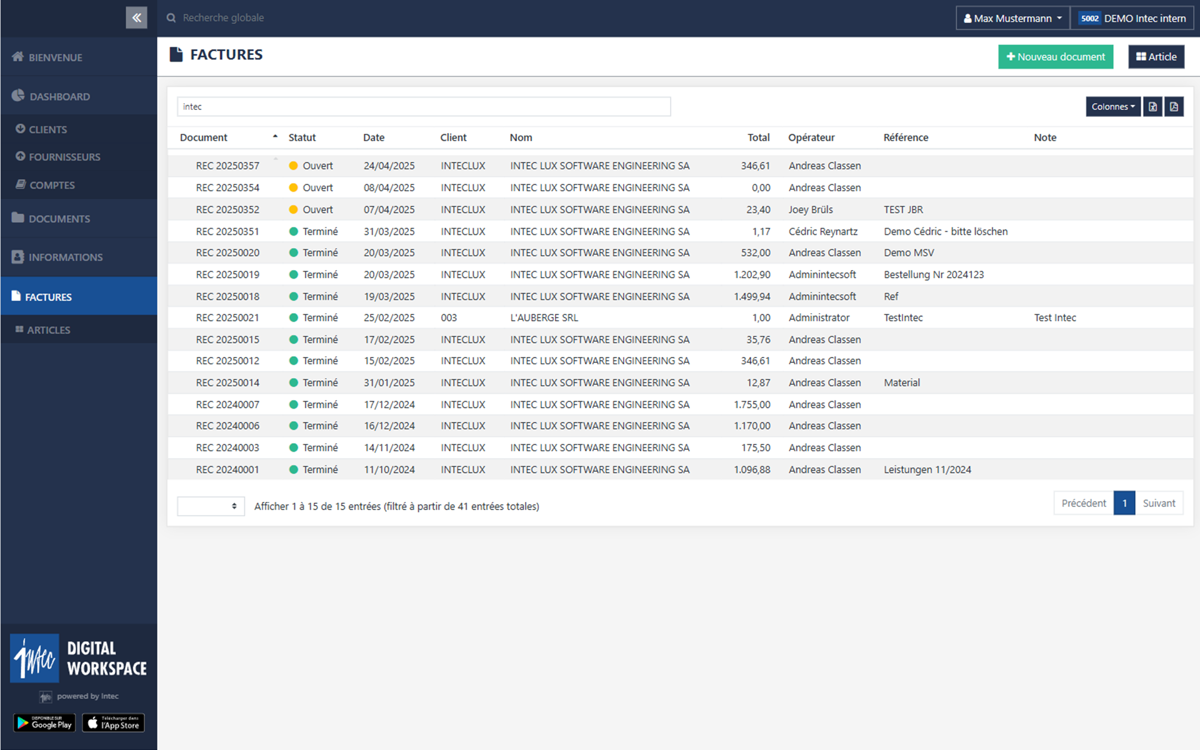Open invoice REC 20250352
This screenshot has width=1200, height=750.
227,210
